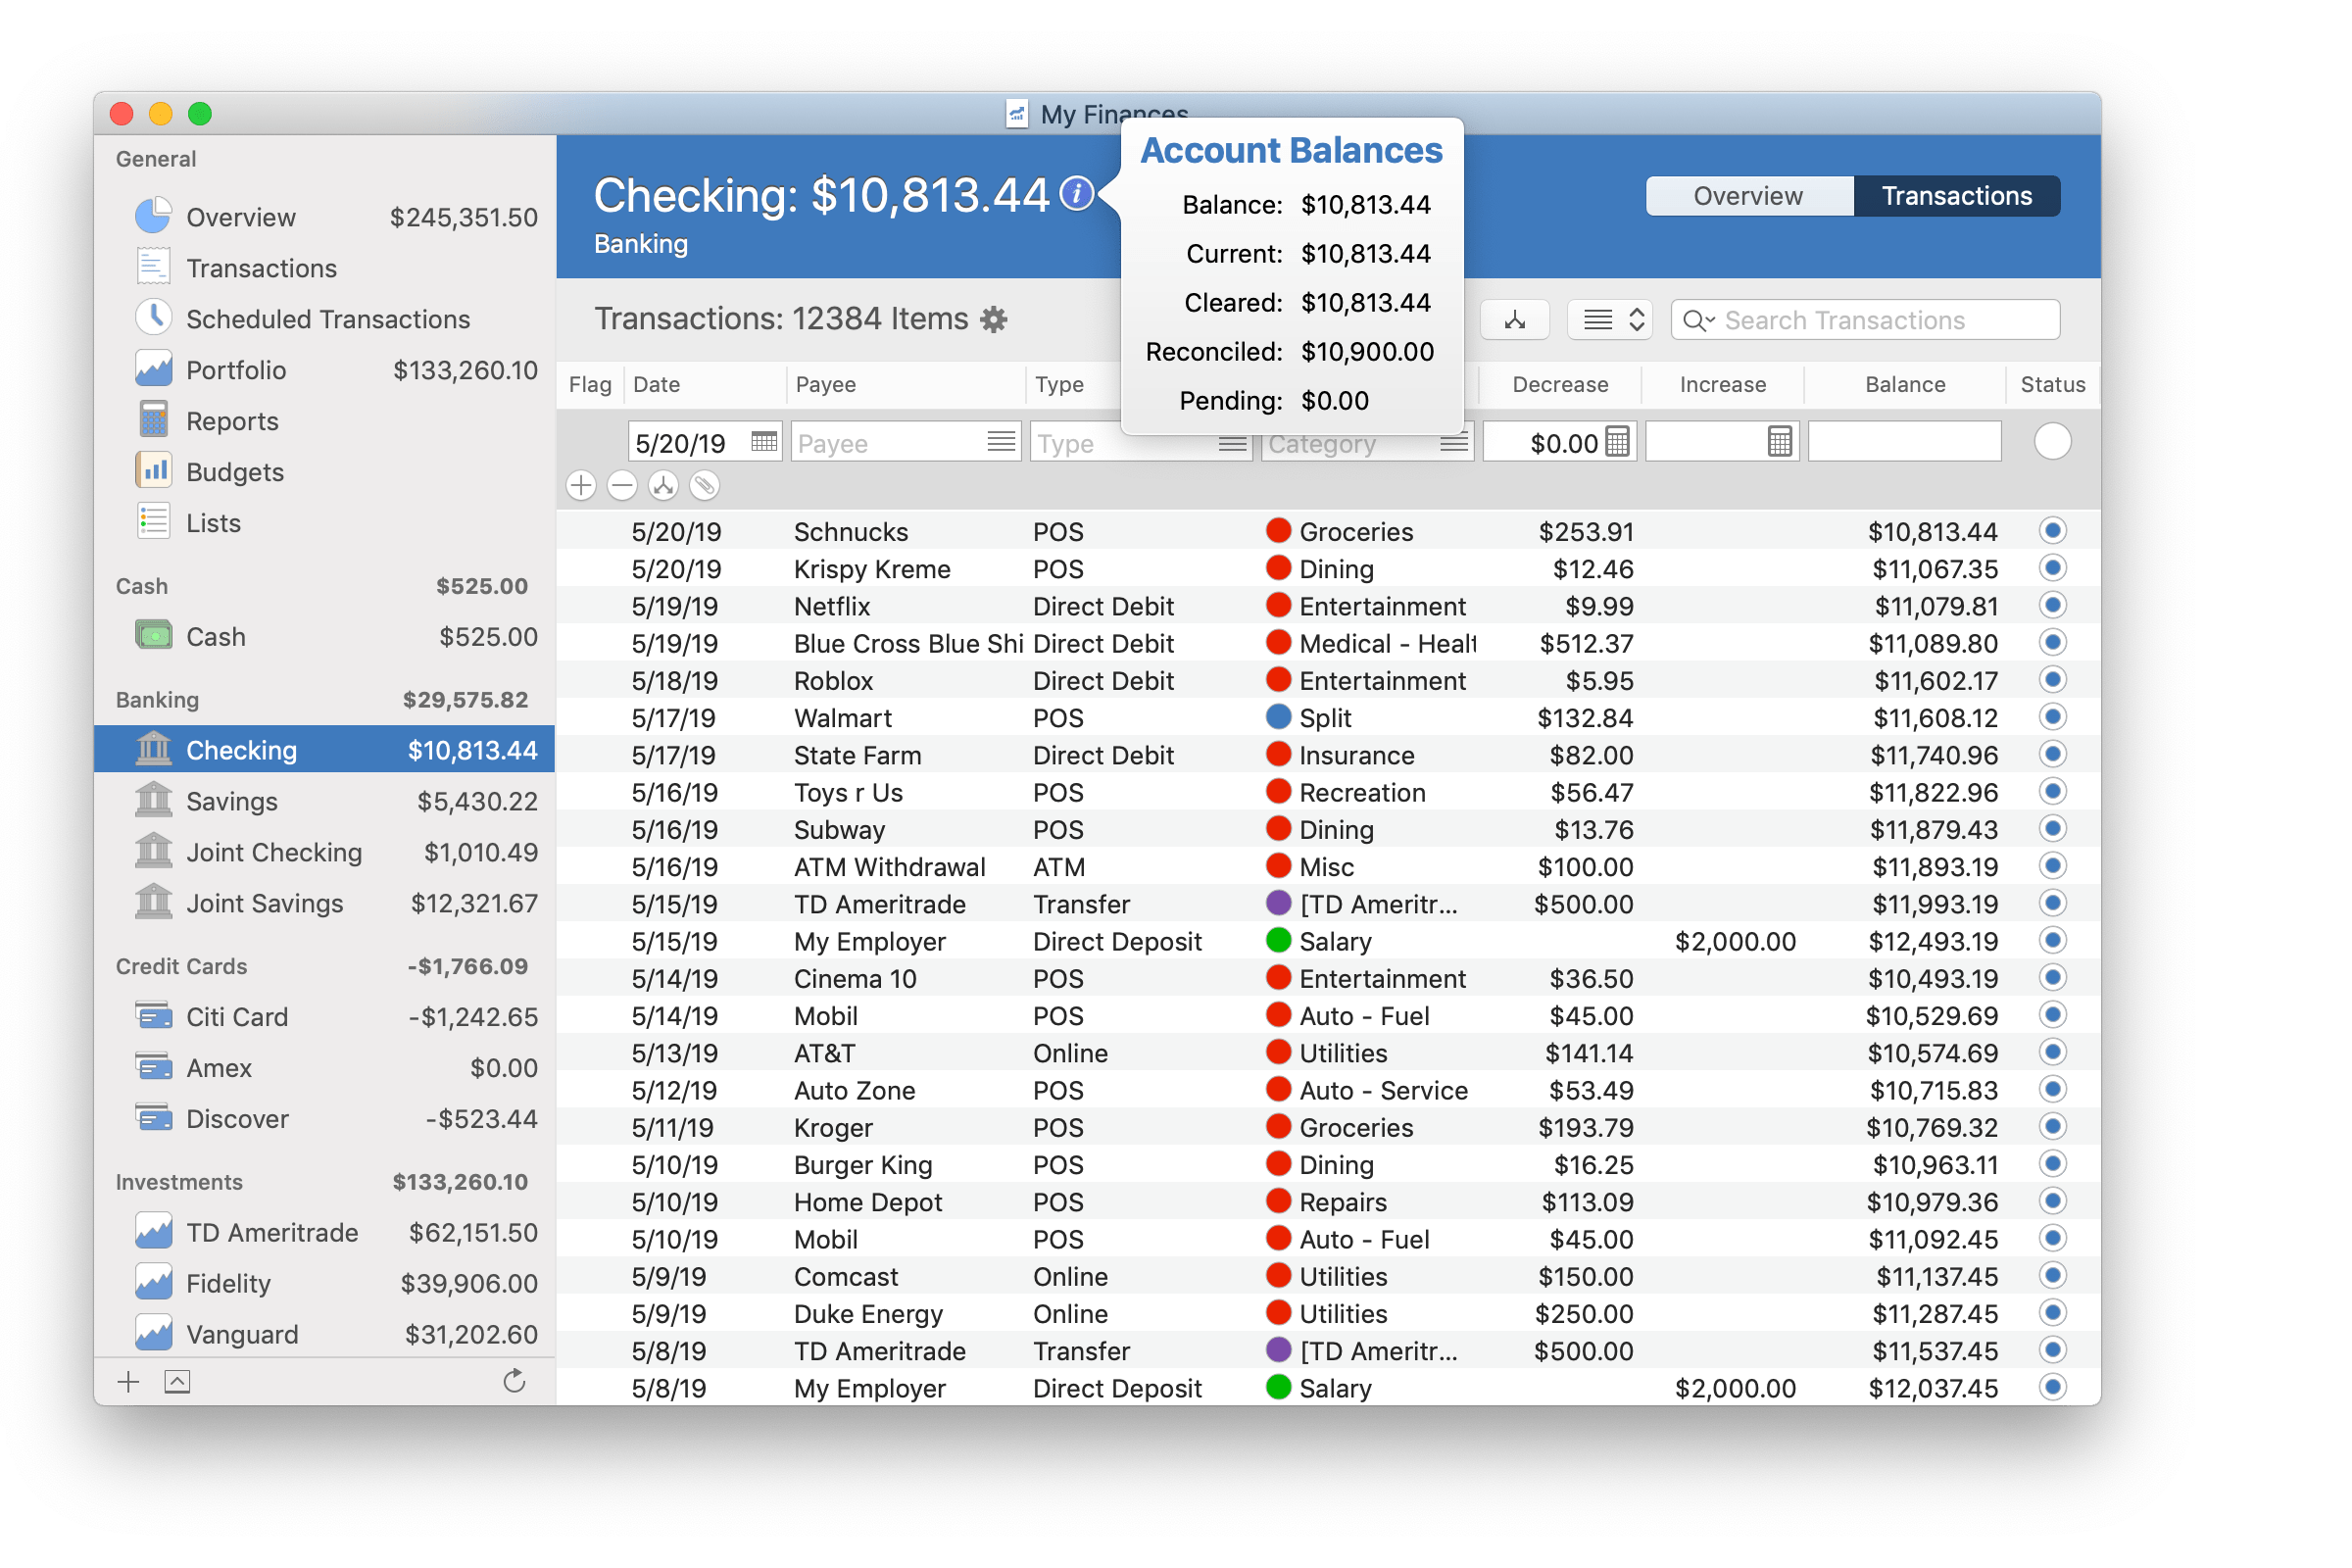The height and width of the screenshot is (1568, 2352).
Task: Click the search magnifier icon
Action: [x=1697, y=320]
